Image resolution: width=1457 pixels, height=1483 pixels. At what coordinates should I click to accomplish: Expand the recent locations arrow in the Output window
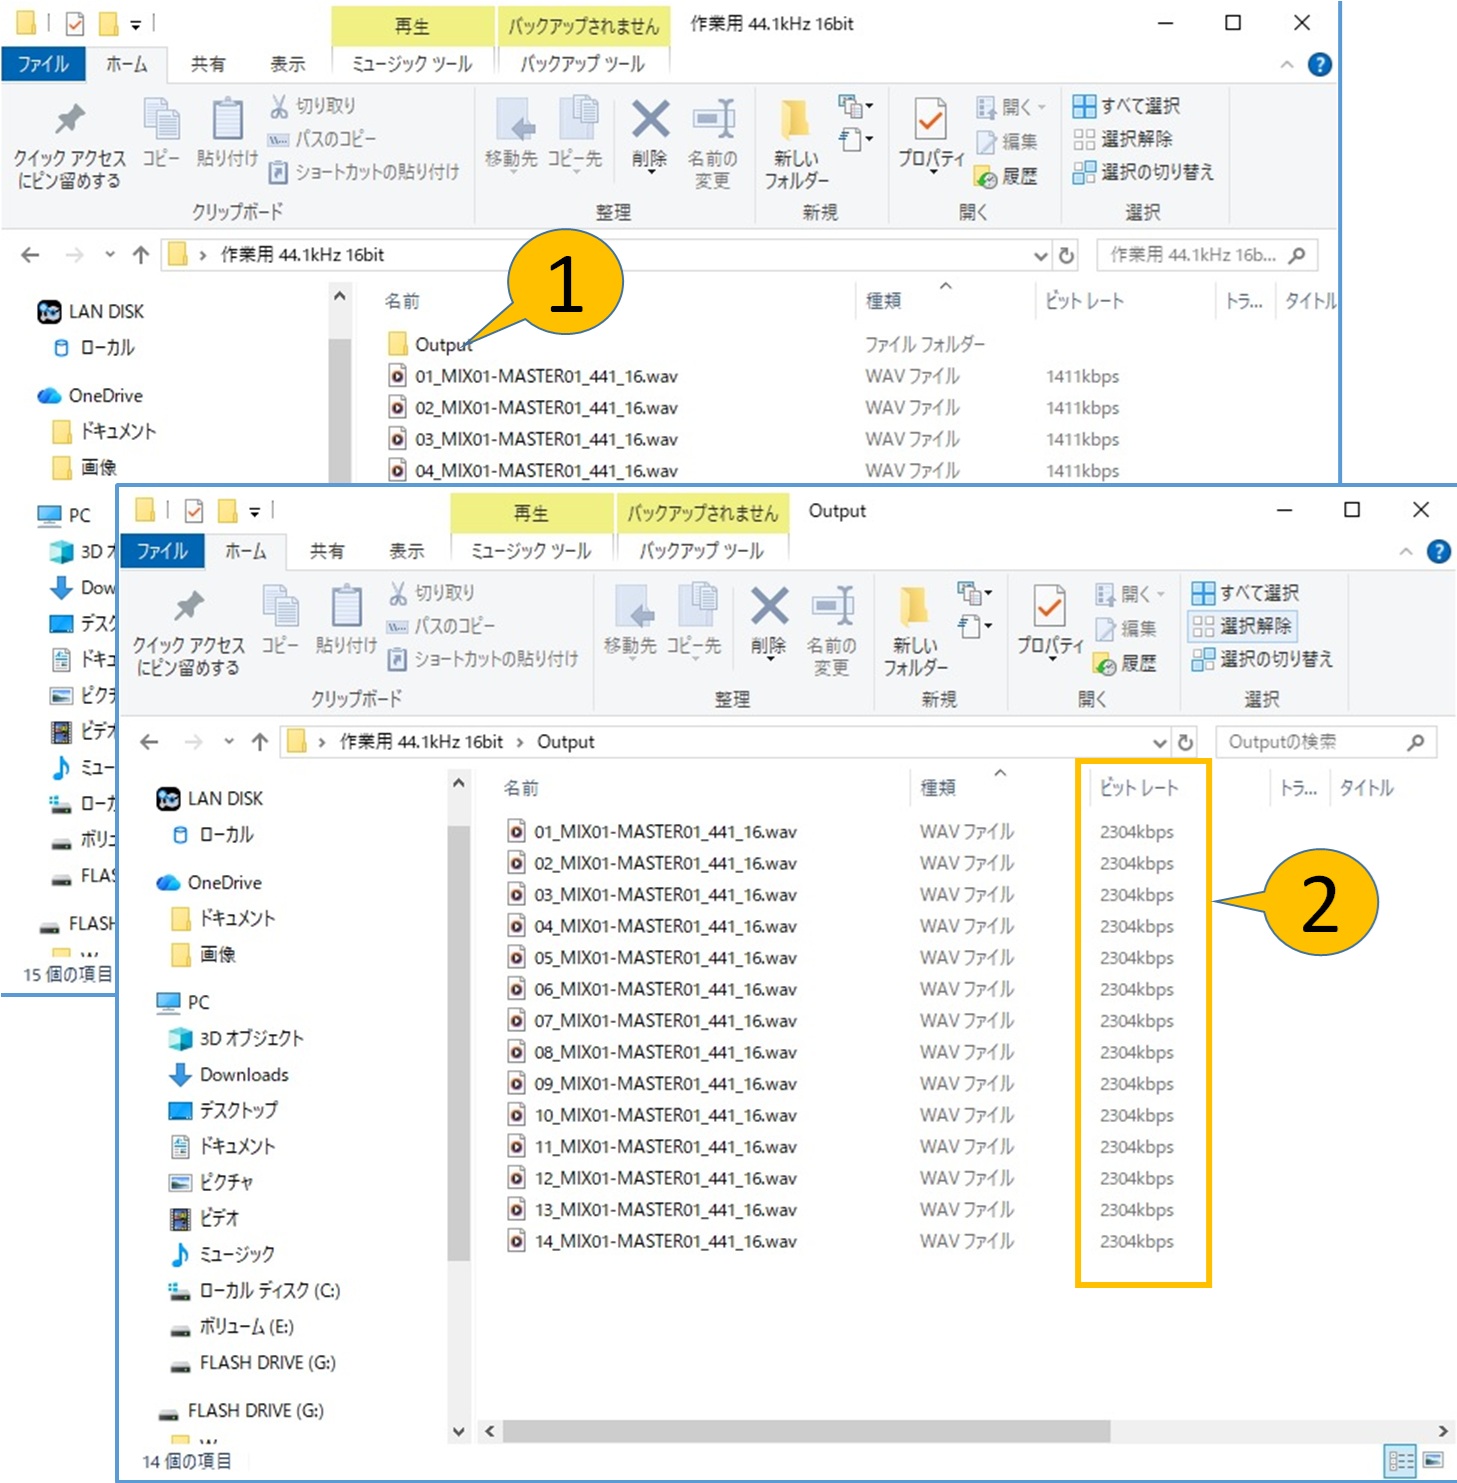(x=229, y=742)
